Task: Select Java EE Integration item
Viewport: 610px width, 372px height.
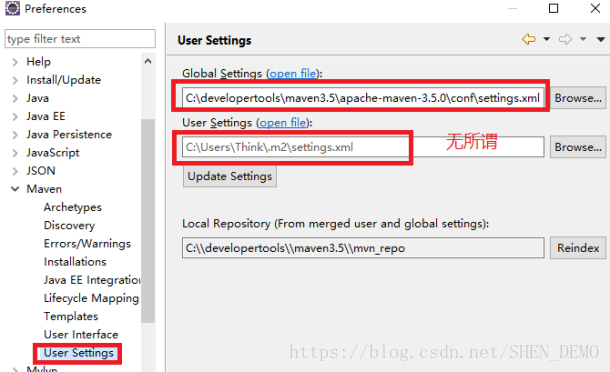Action: (92, 280)
